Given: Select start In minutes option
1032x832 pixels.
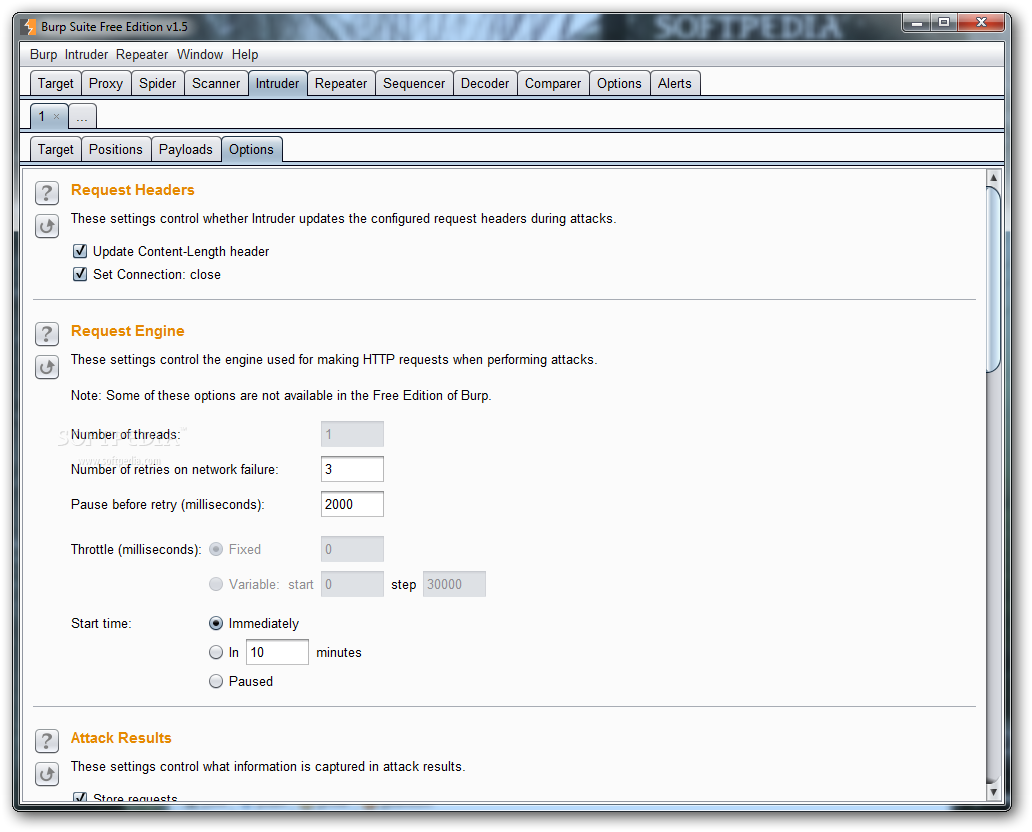Looking at the screenshot, I should [216, 652].
